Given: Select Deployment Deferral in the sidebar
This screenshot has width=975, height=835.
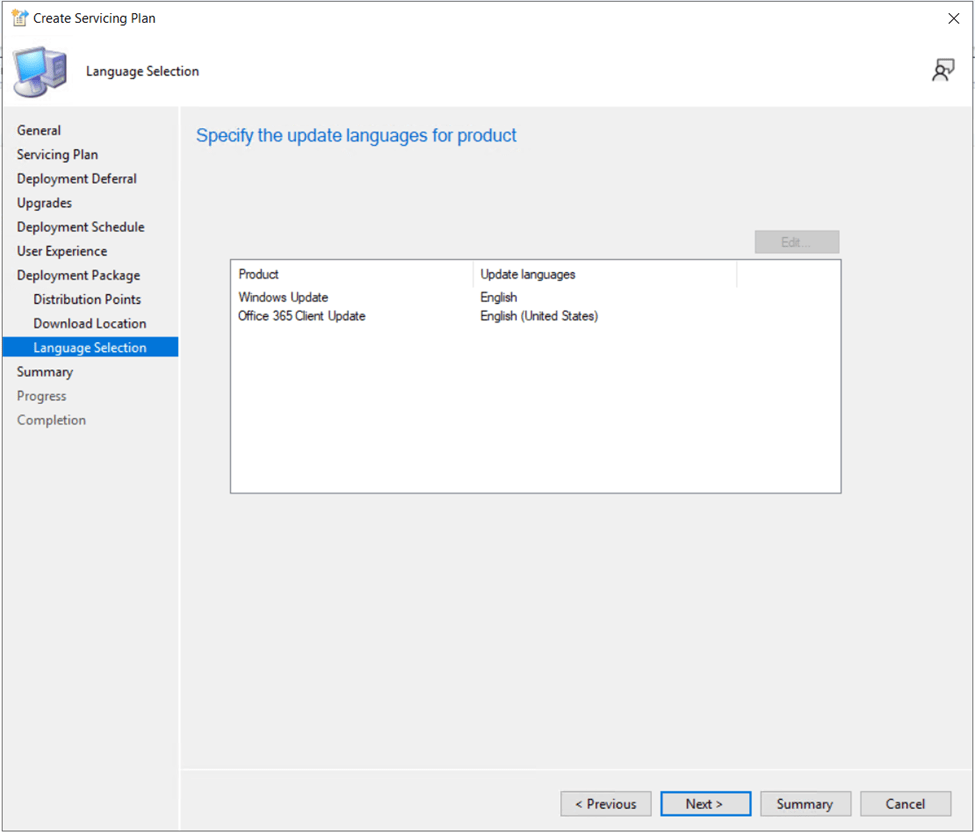Looking at the screenshot, I should [x=77, y=178].
